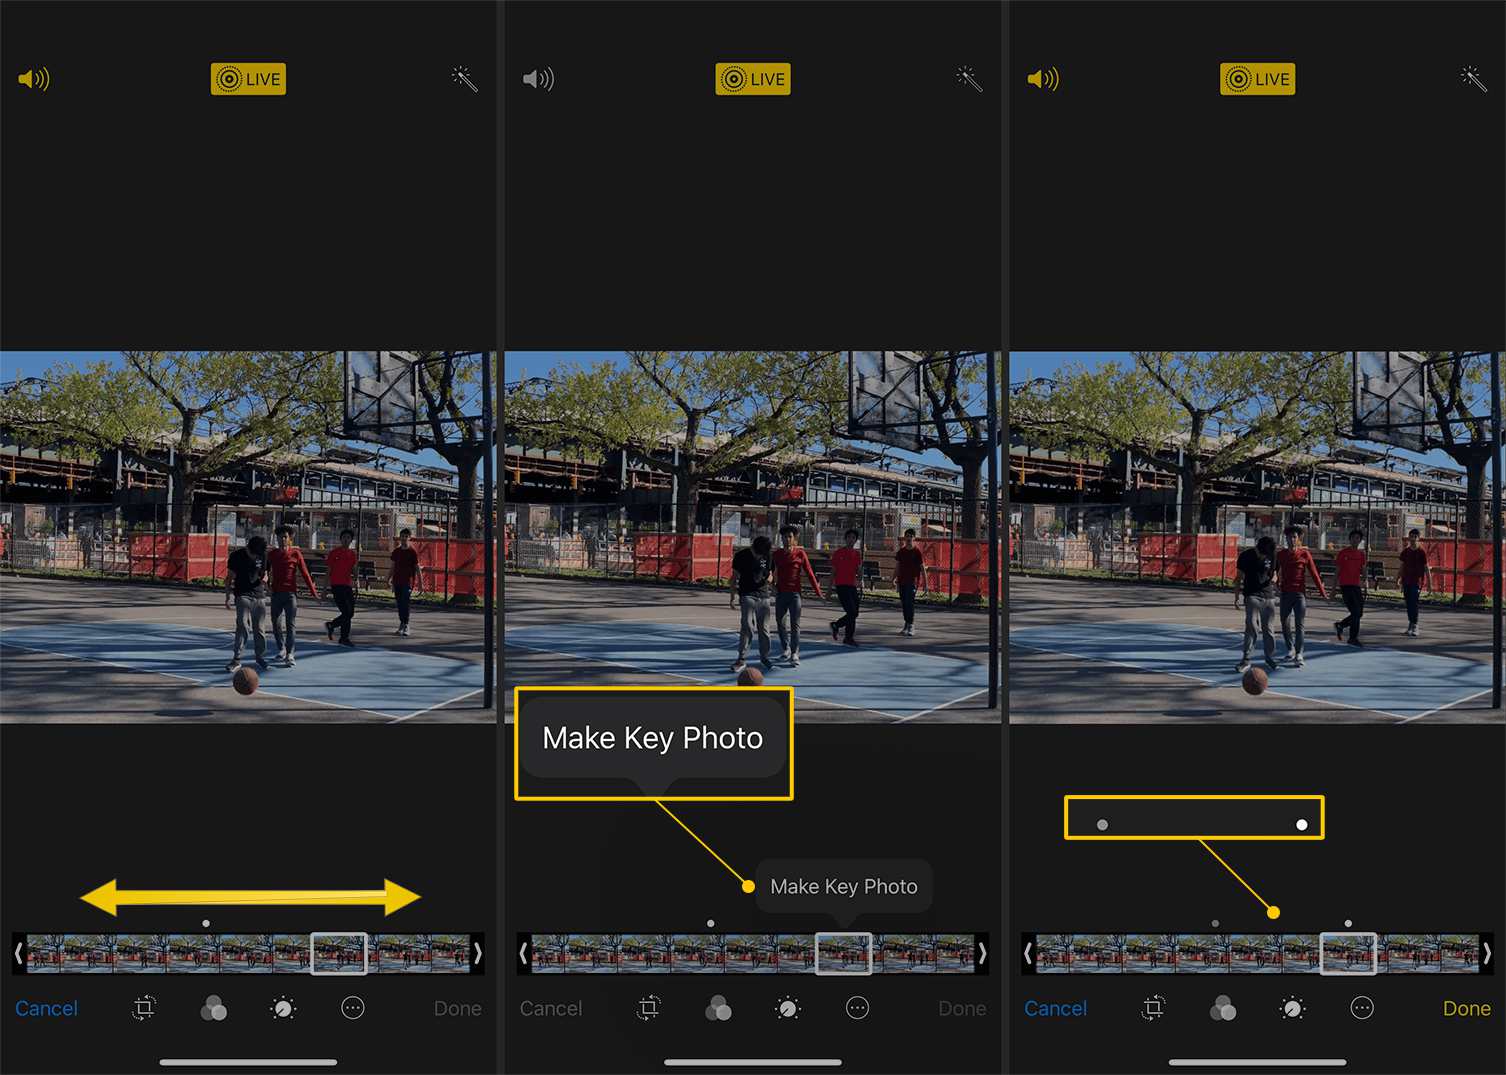This screenshot has width=1506, height=1075.
Task: Open more options ellipsis in left screen
Action: pos(353,1008)
